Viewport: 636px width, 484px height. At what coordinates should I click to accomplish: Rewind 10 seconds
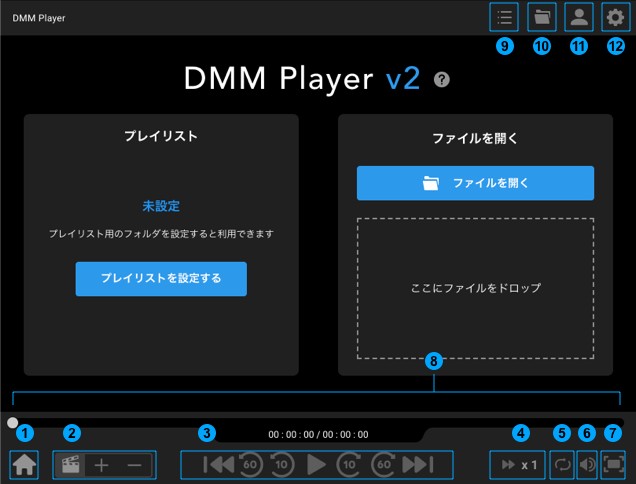[x=282, y=465]
